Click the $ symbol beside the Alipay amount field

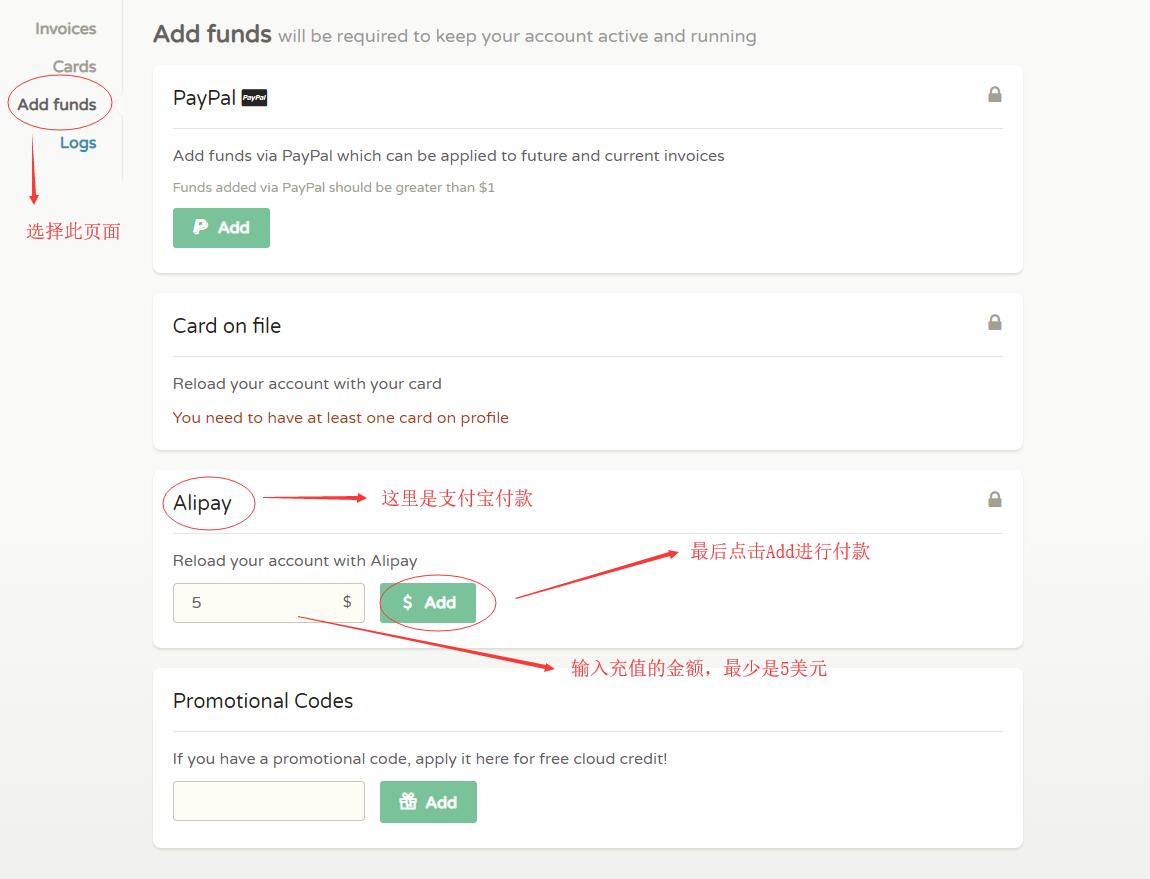348,602
